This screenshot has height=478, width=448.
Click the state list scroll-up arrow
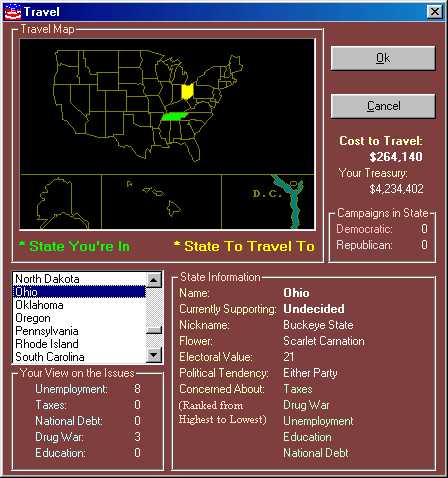tap(154, 280)
